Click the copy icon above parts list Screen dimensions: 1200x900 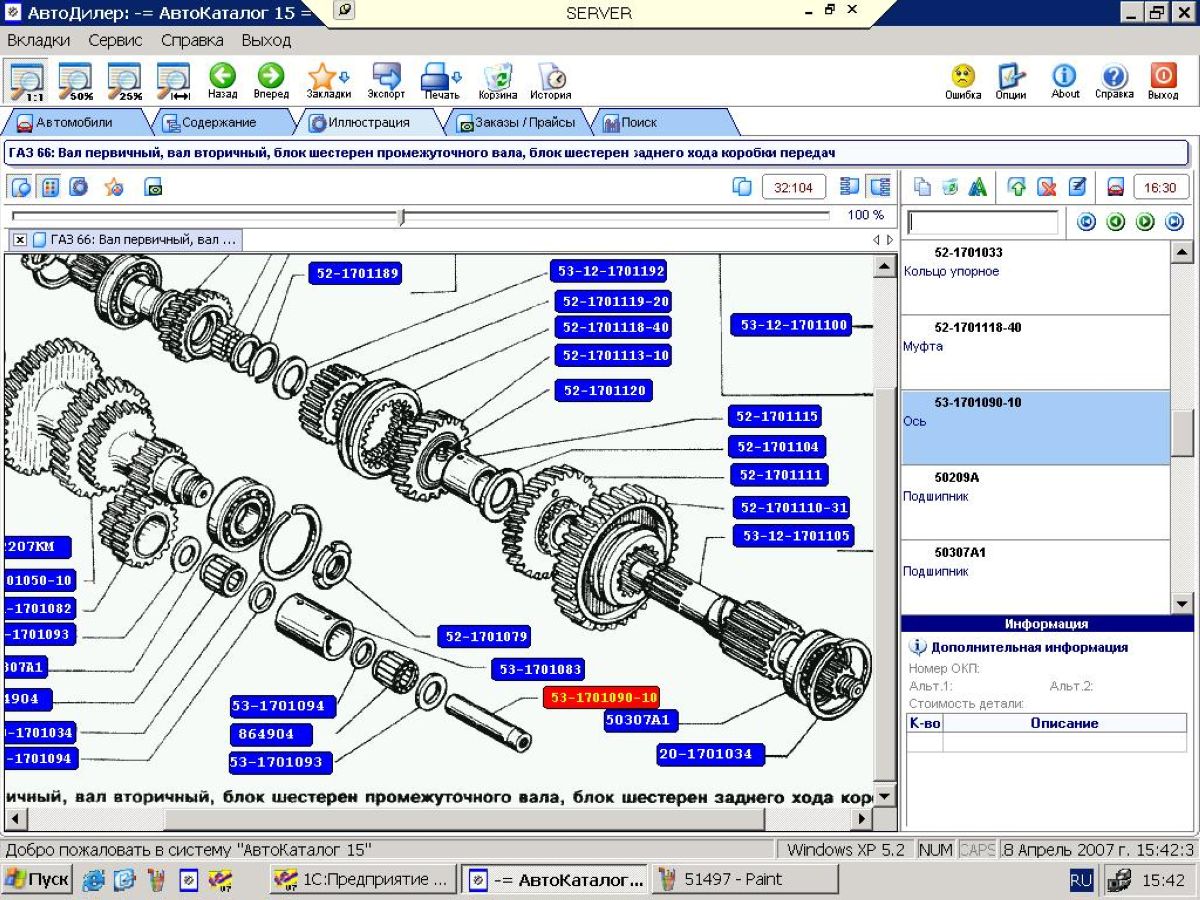pyautogui.click(x=923, y=187)
